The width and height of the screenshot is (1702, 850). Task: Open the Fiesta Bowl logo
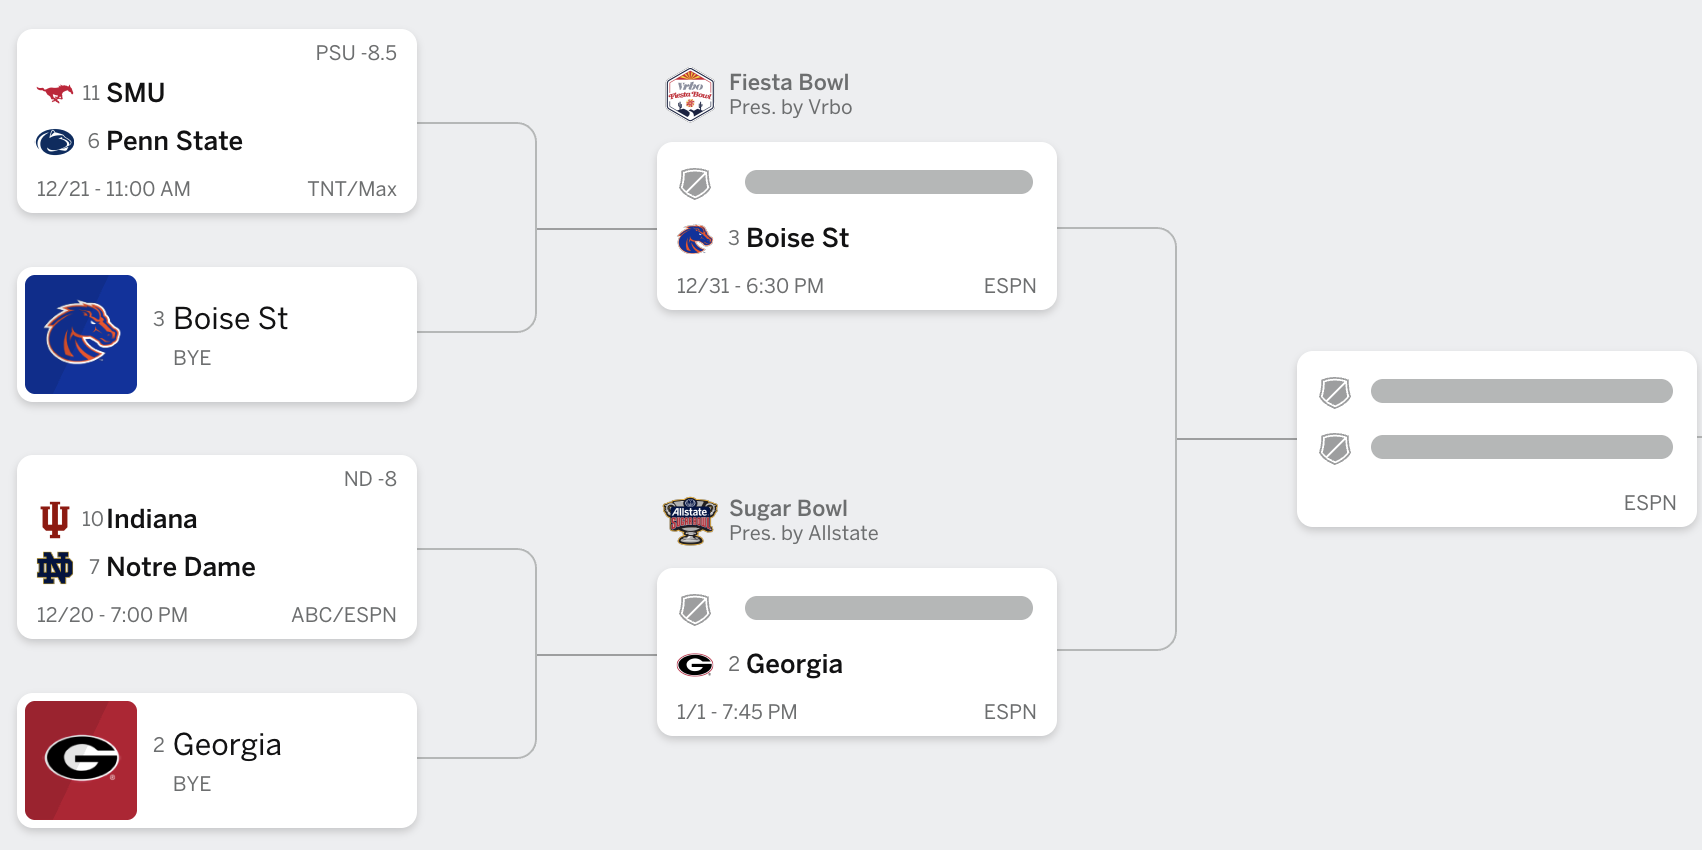[x=690, y=94]
